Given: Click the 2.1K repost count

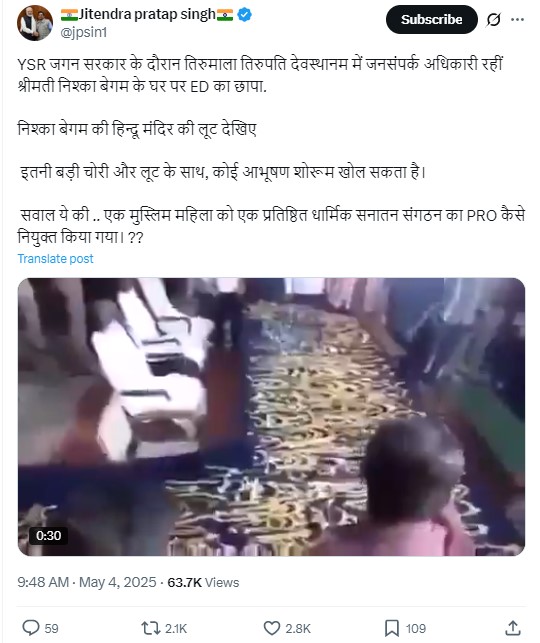Looking at the screenshot, I should pyautogui.click(x=176, y=628).
